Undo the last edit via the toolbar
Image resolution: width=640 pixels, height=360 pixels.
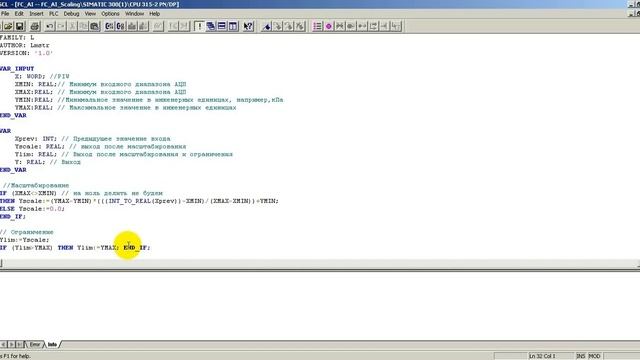point(50,27)
